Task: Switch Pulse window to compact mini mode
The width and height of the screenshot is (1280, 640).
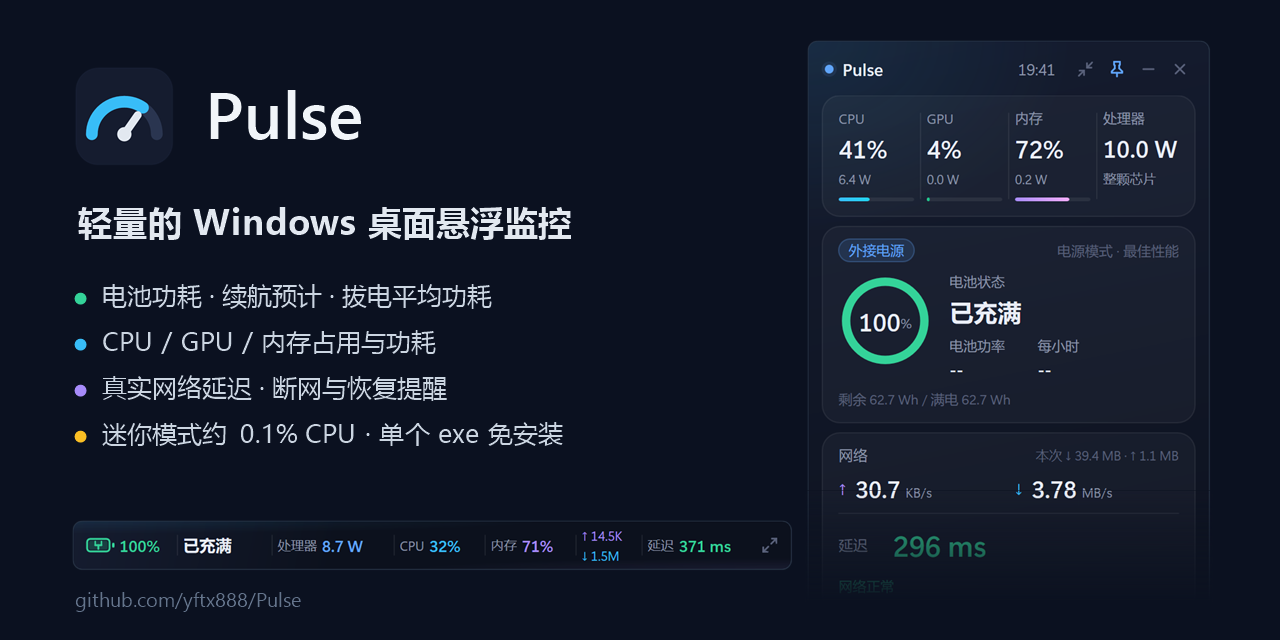Action: (1085, 69)
